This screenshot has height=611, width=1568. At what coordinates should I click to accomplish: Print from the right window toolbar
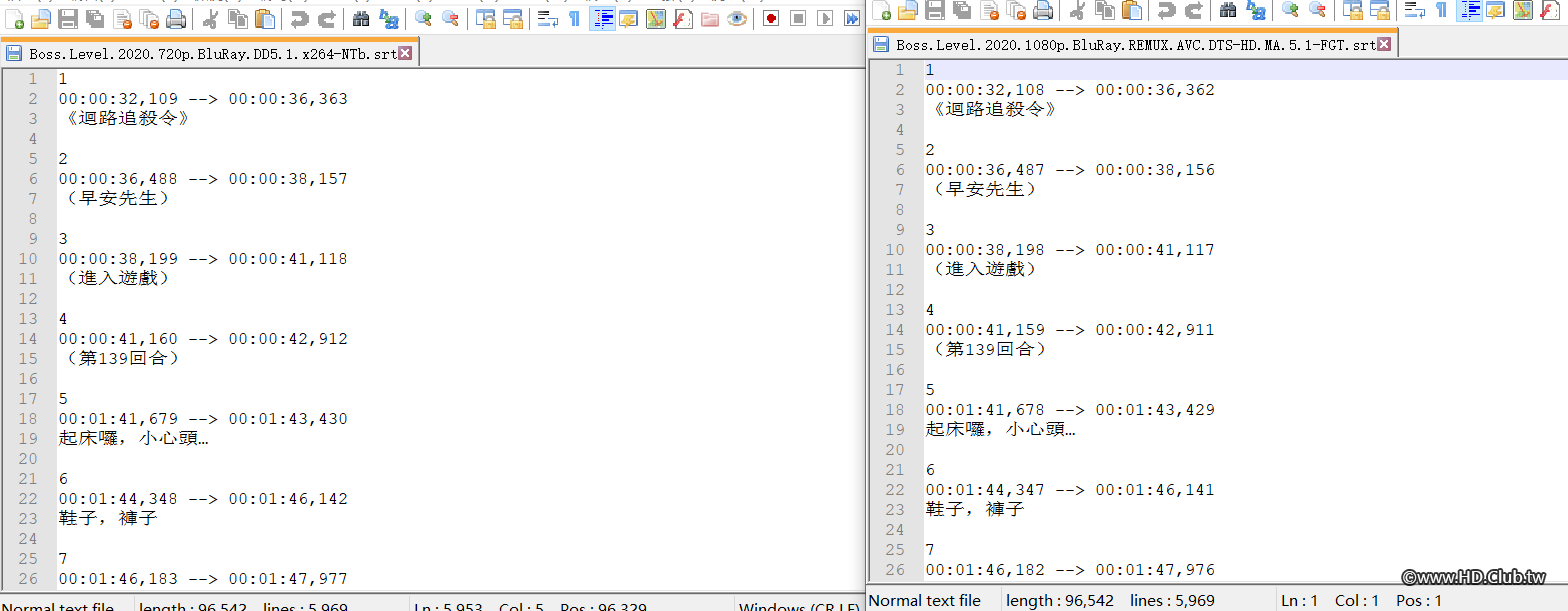pyautogui.click(x=1043, y=11)
